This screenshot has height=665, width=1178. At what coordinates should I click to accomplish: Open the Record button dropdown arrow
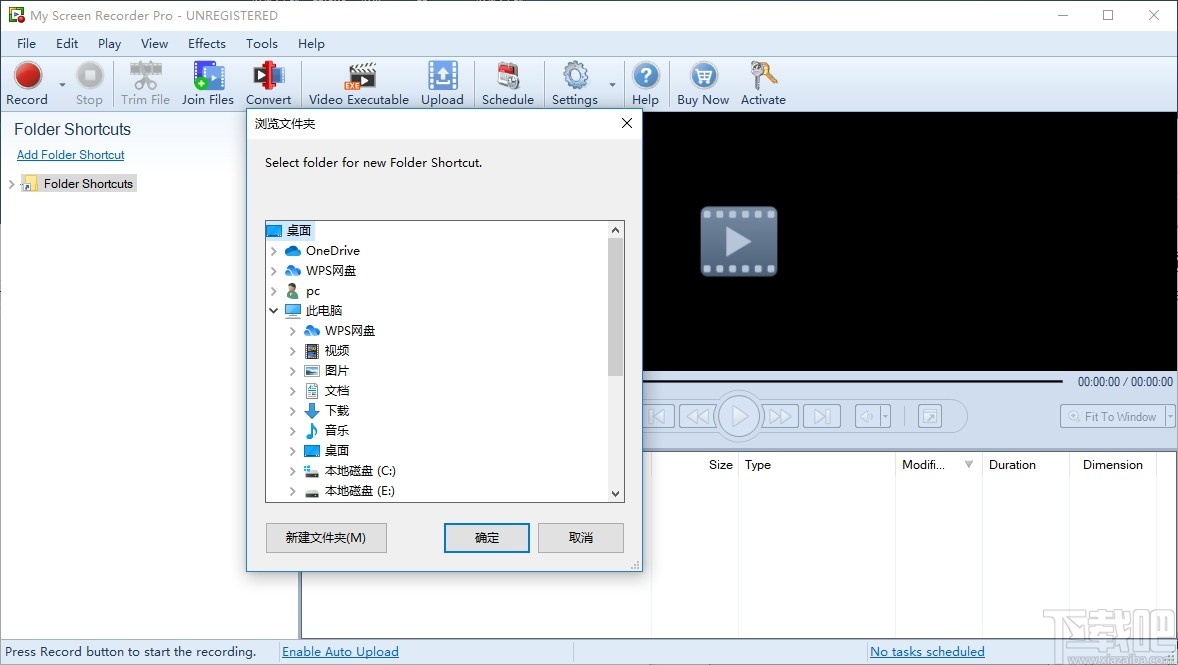tap(60, 85)
